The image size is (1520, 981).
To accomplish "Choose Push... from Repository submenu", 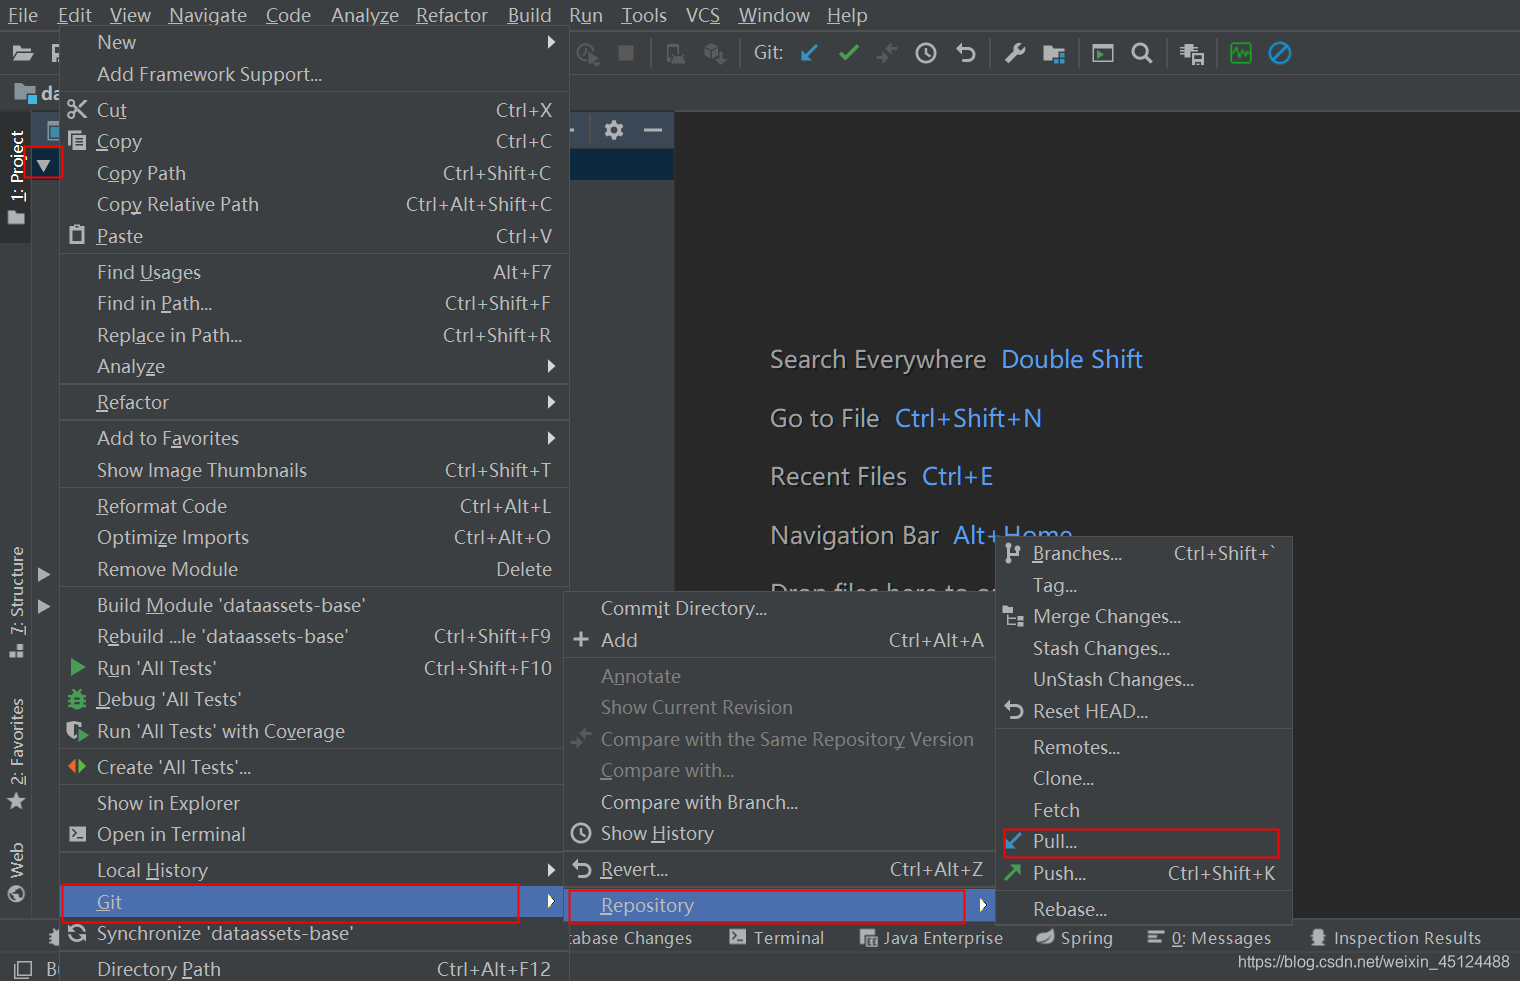I will coord(1143,873).
